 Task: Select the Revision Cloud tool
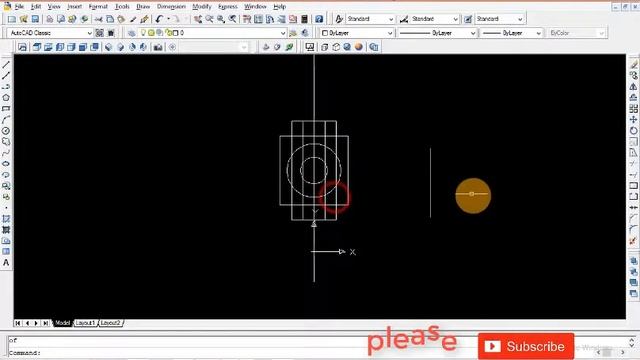[6, 142]
